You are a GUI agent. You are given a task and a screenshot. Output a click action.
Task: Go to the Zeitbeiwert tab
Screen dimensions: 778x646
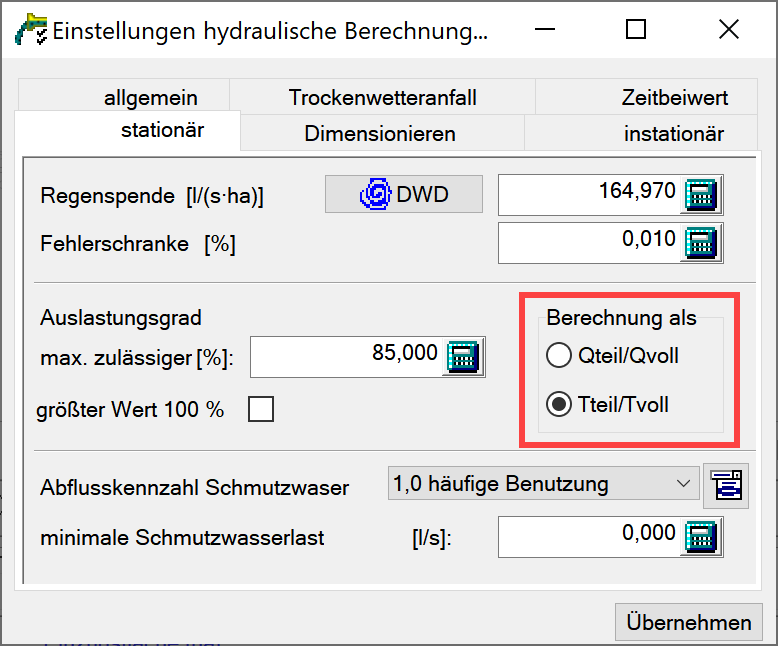point(674,98)
